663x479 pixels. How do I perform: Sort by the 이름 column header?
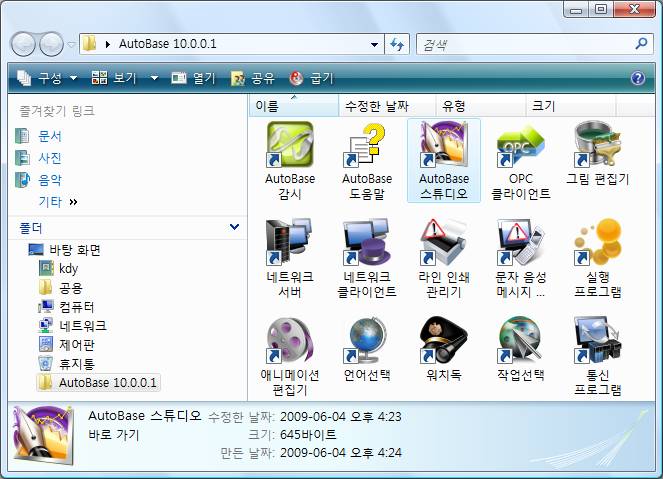(x=294, y=106)
